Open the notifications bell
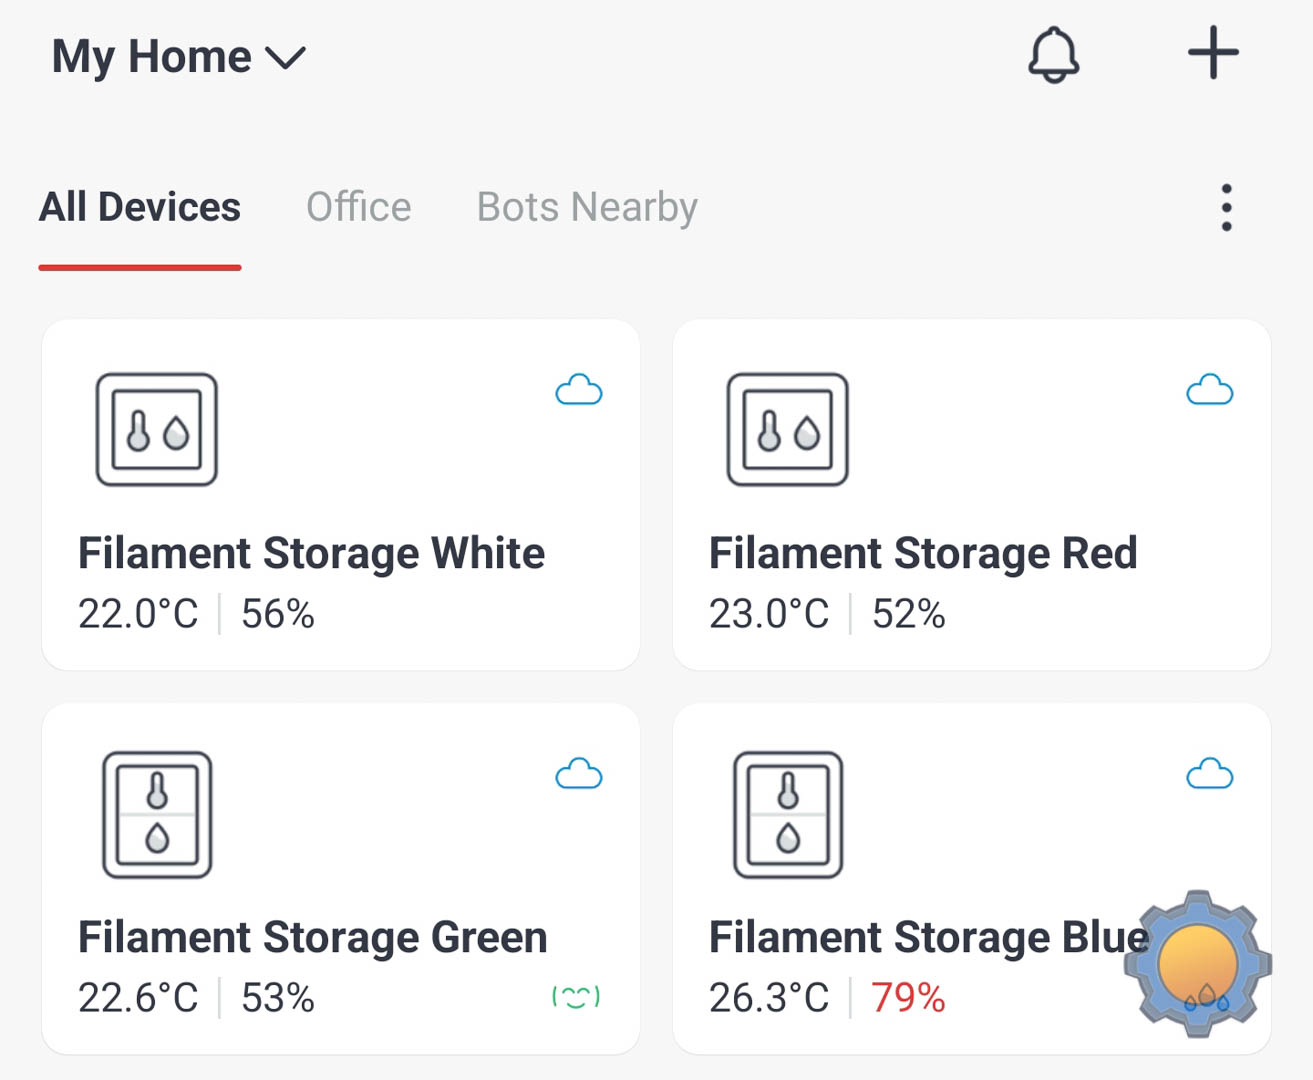This screenshot has height=1080, width=1313. coord(1053,55)
